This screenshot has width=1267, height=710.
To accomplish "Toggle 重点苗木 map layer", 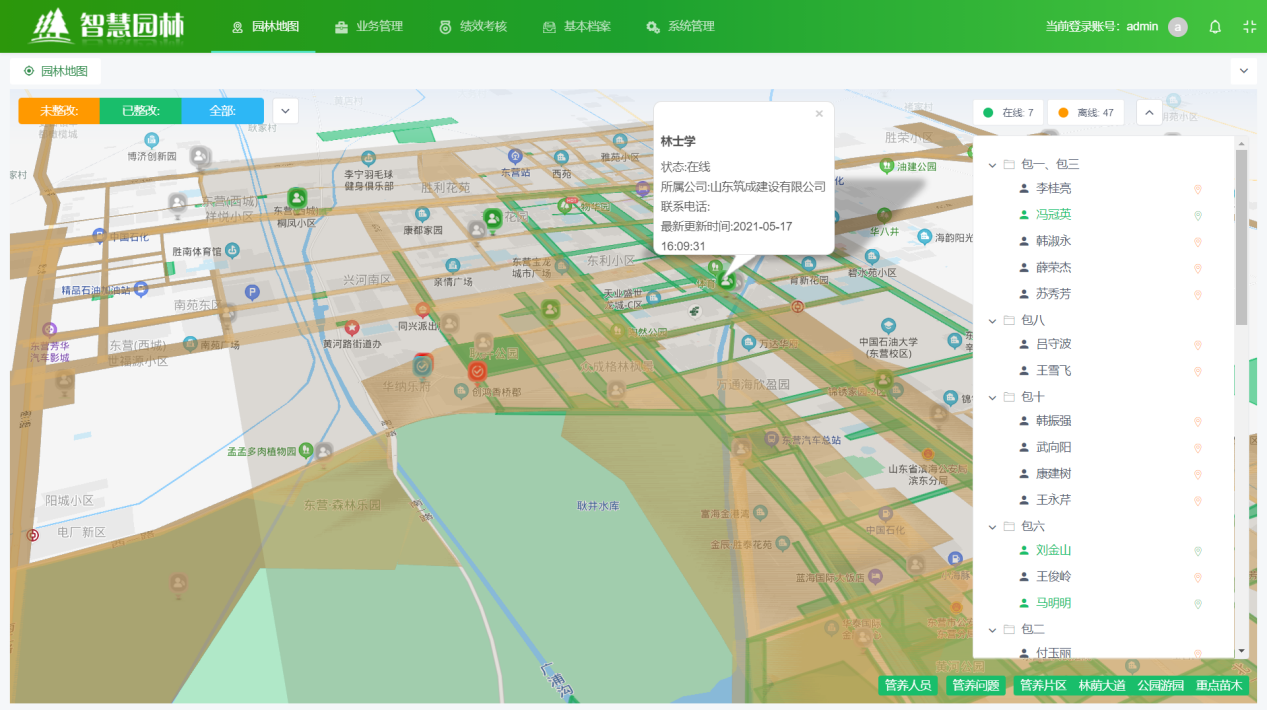I will 1219,685.
